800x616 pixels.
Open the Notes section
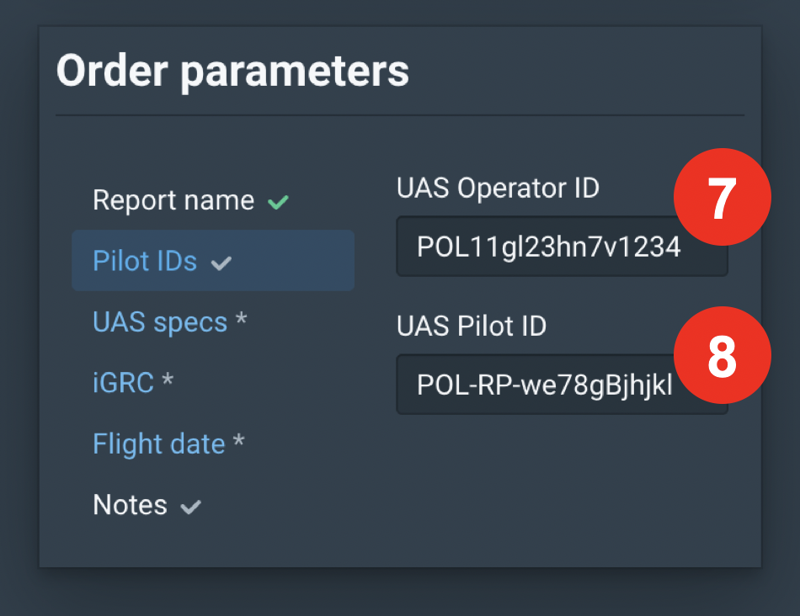tap(130, 505)
